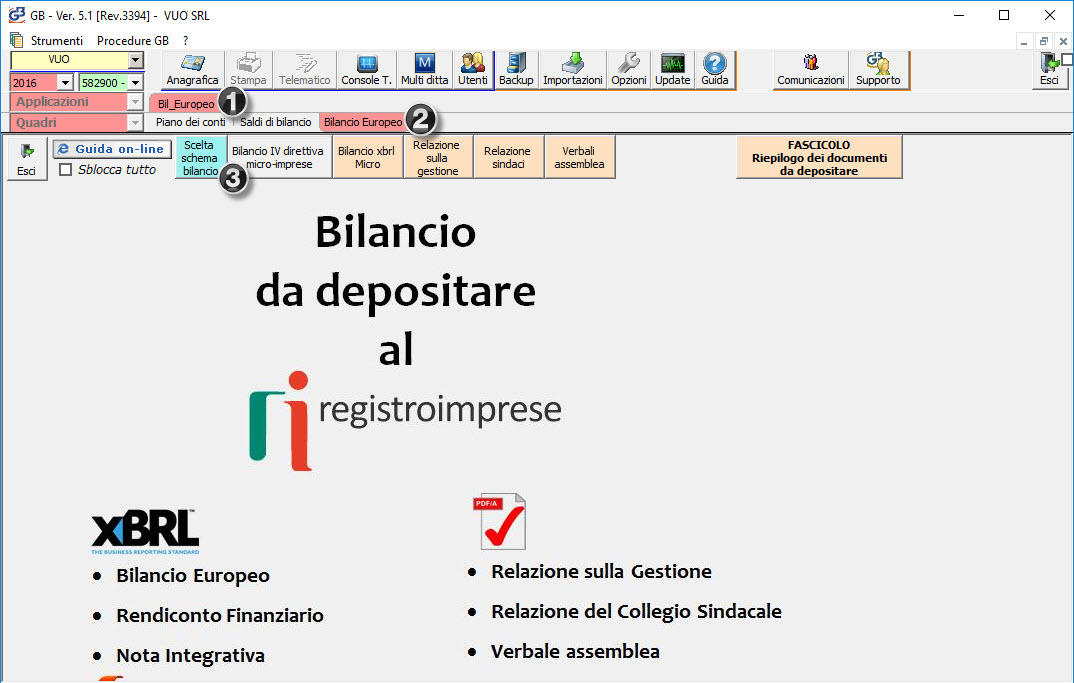Open the Utenti users icon

tap(473, 70)
